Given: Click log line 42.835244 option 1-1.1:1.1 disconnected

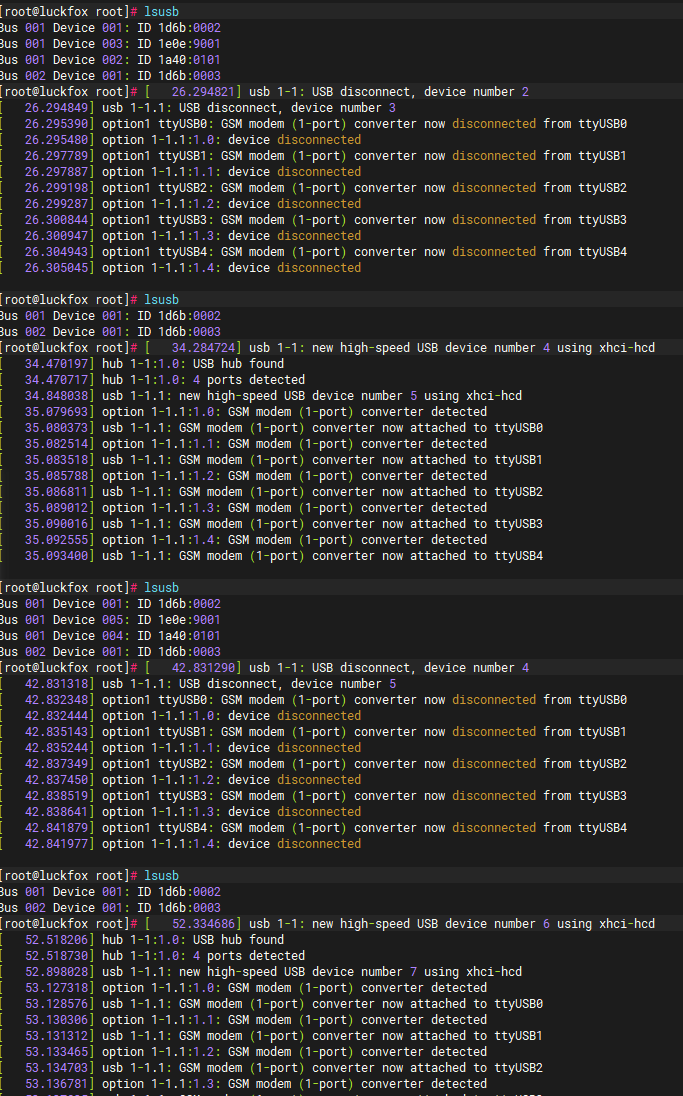Looking at the screenshot, I should [x=181, y=749].
